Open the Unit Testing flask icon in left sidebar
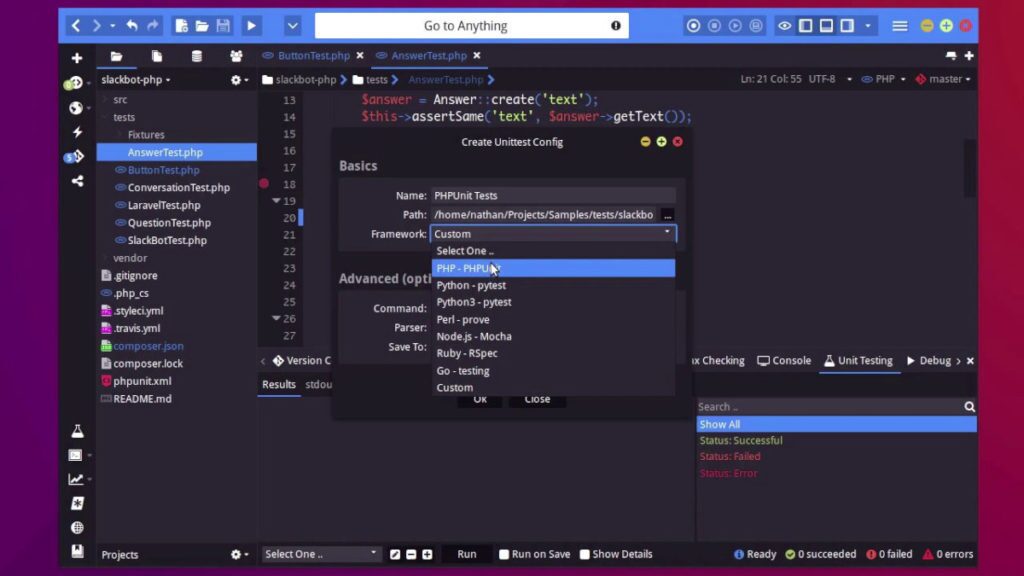The height and width of the screenshot is (576, 1024). point(78,430)
